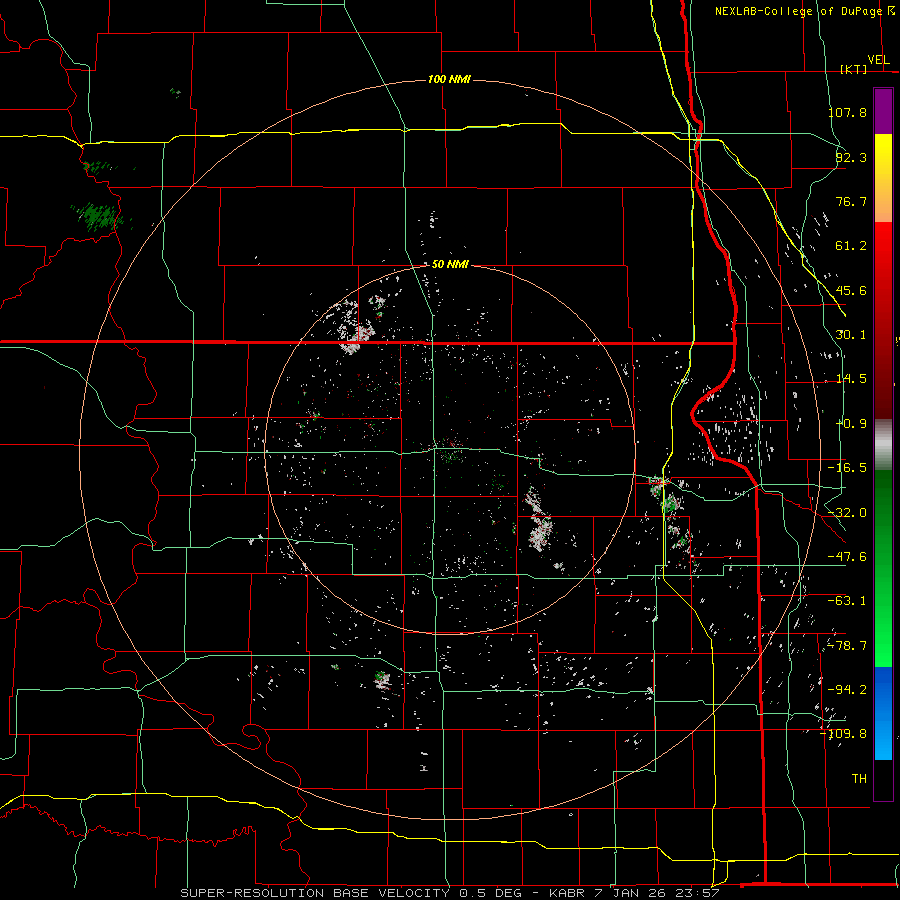This screenshot has width=900, height=900.
Task: Click the NEXLAB-College of DuPage label
Action: coord(798,11)
